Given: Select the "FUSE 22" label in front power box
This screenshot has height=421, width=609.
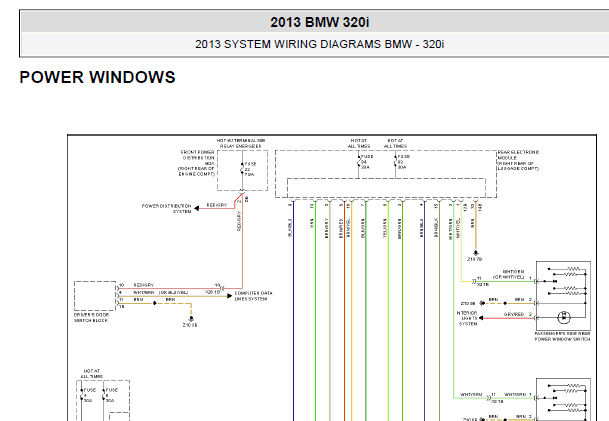Looking at the screenshot, I should pos(250,167).
